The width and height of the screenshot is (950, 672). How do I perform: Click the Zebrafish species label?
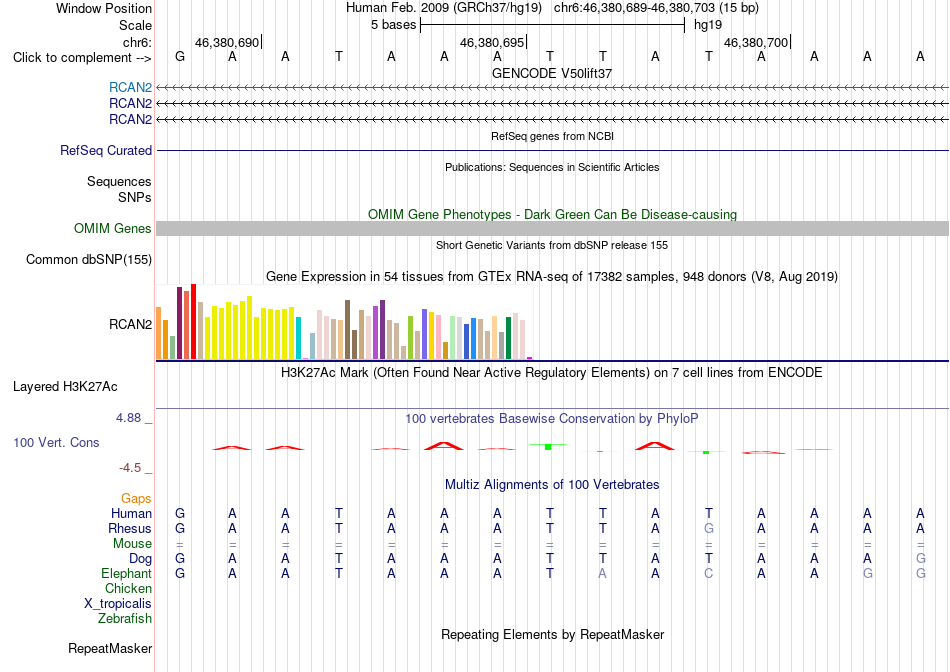click(x=125, y=619)
